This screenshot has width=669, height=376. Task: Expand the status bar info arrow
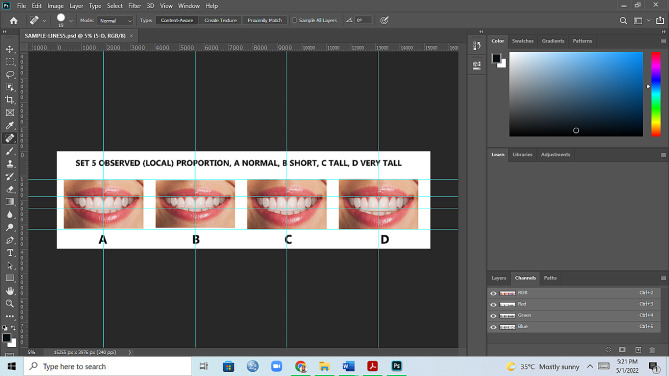pos(130,352)
